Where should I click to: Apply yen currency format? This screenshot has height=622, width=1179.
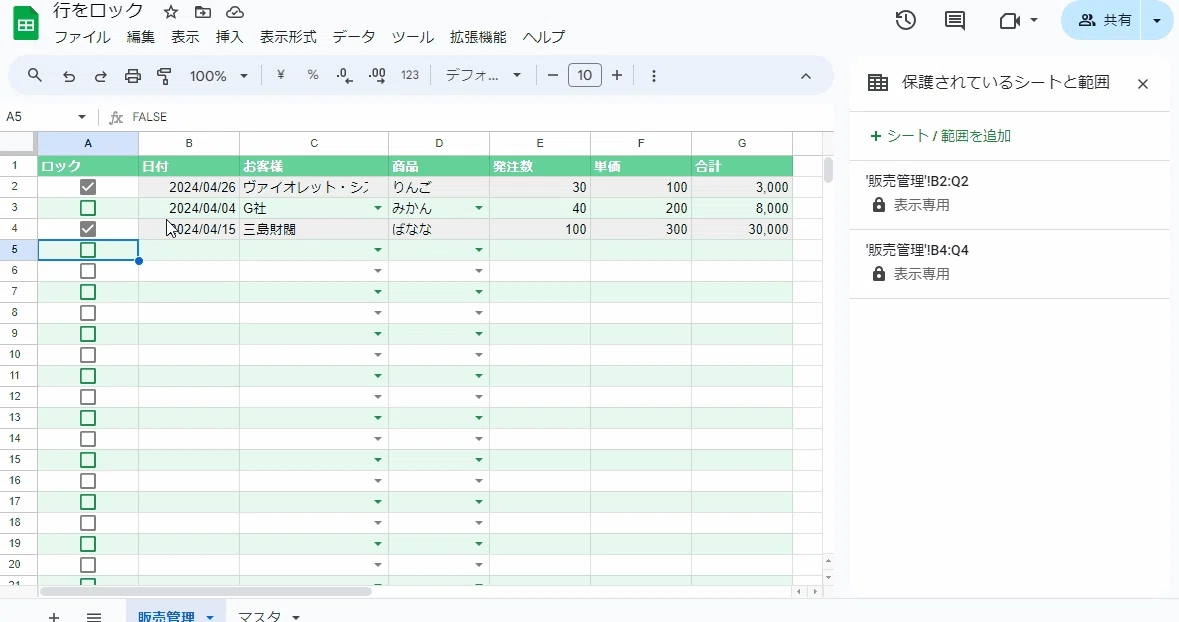[280, 75]
